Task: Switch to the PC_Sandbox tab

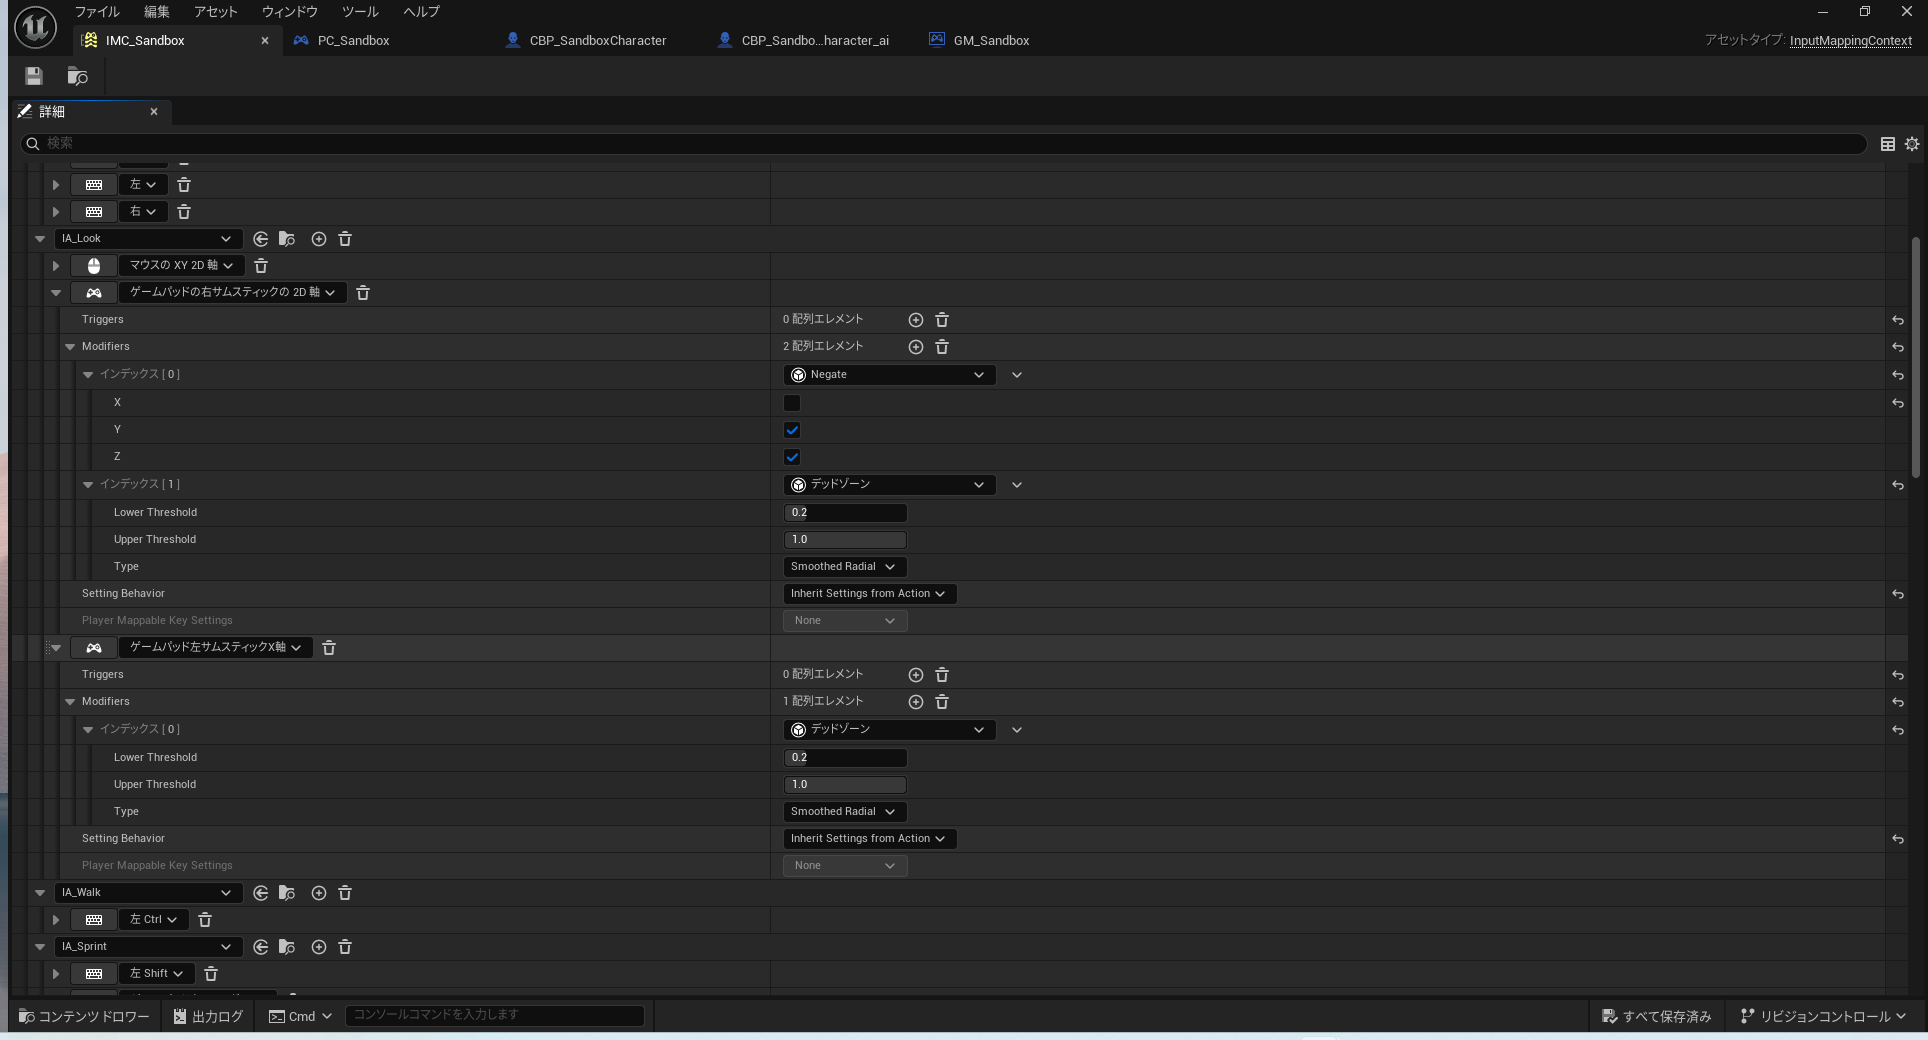Action: pos(353,41)
